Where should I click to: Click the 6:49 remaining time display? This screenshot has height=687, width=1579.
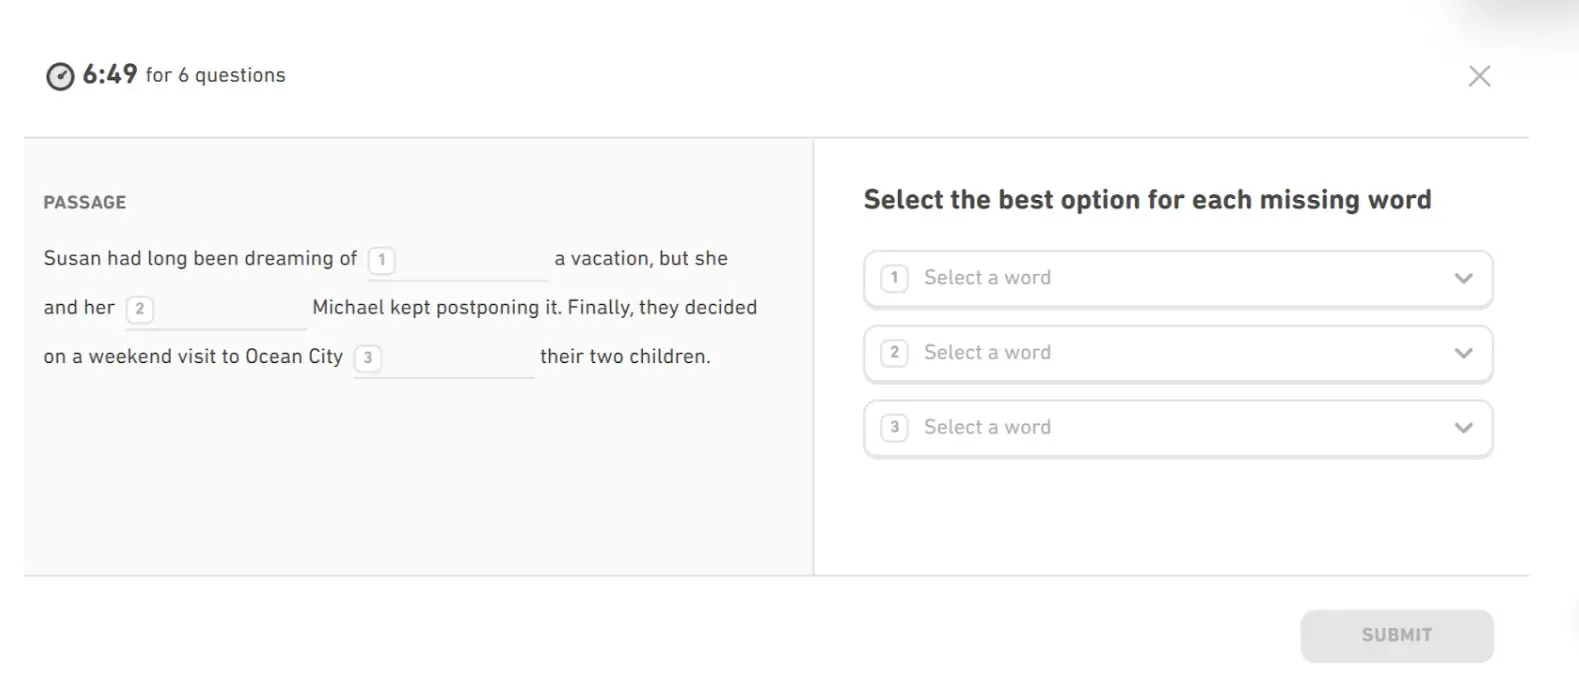pos(110,75)
